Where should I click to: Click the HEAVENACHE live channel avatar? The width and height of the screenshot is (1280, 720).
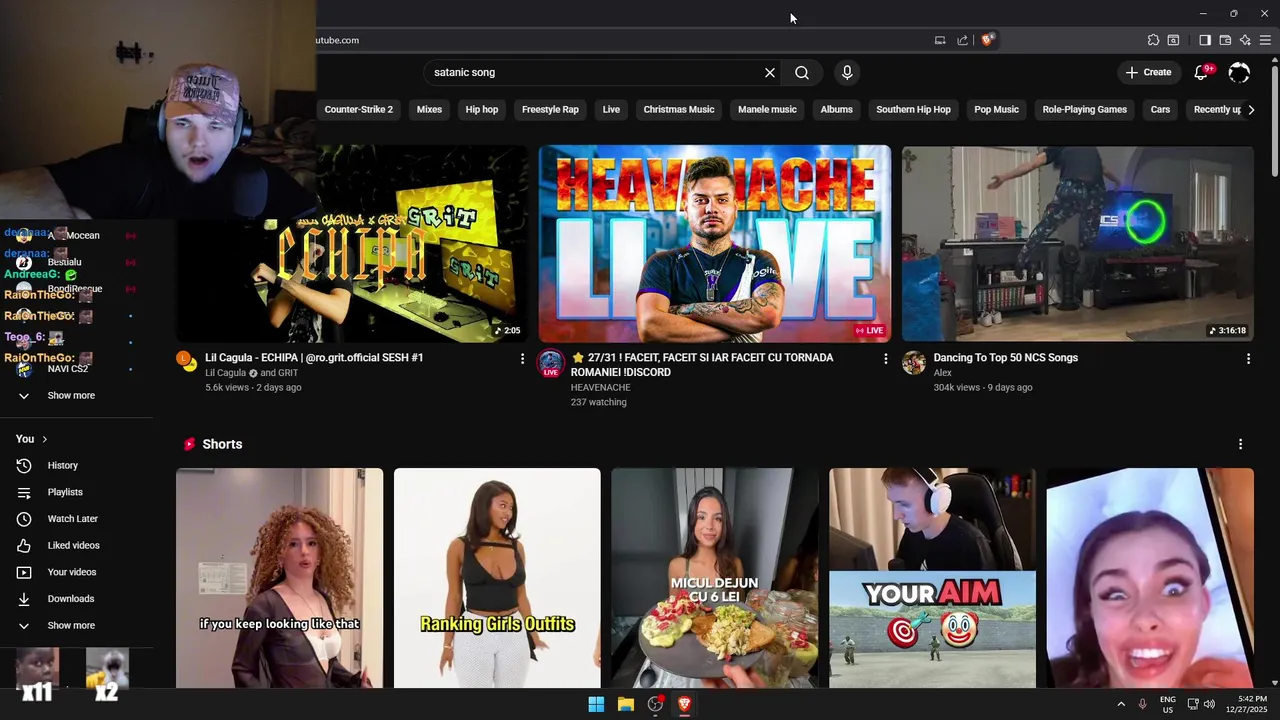coord(551,362)
